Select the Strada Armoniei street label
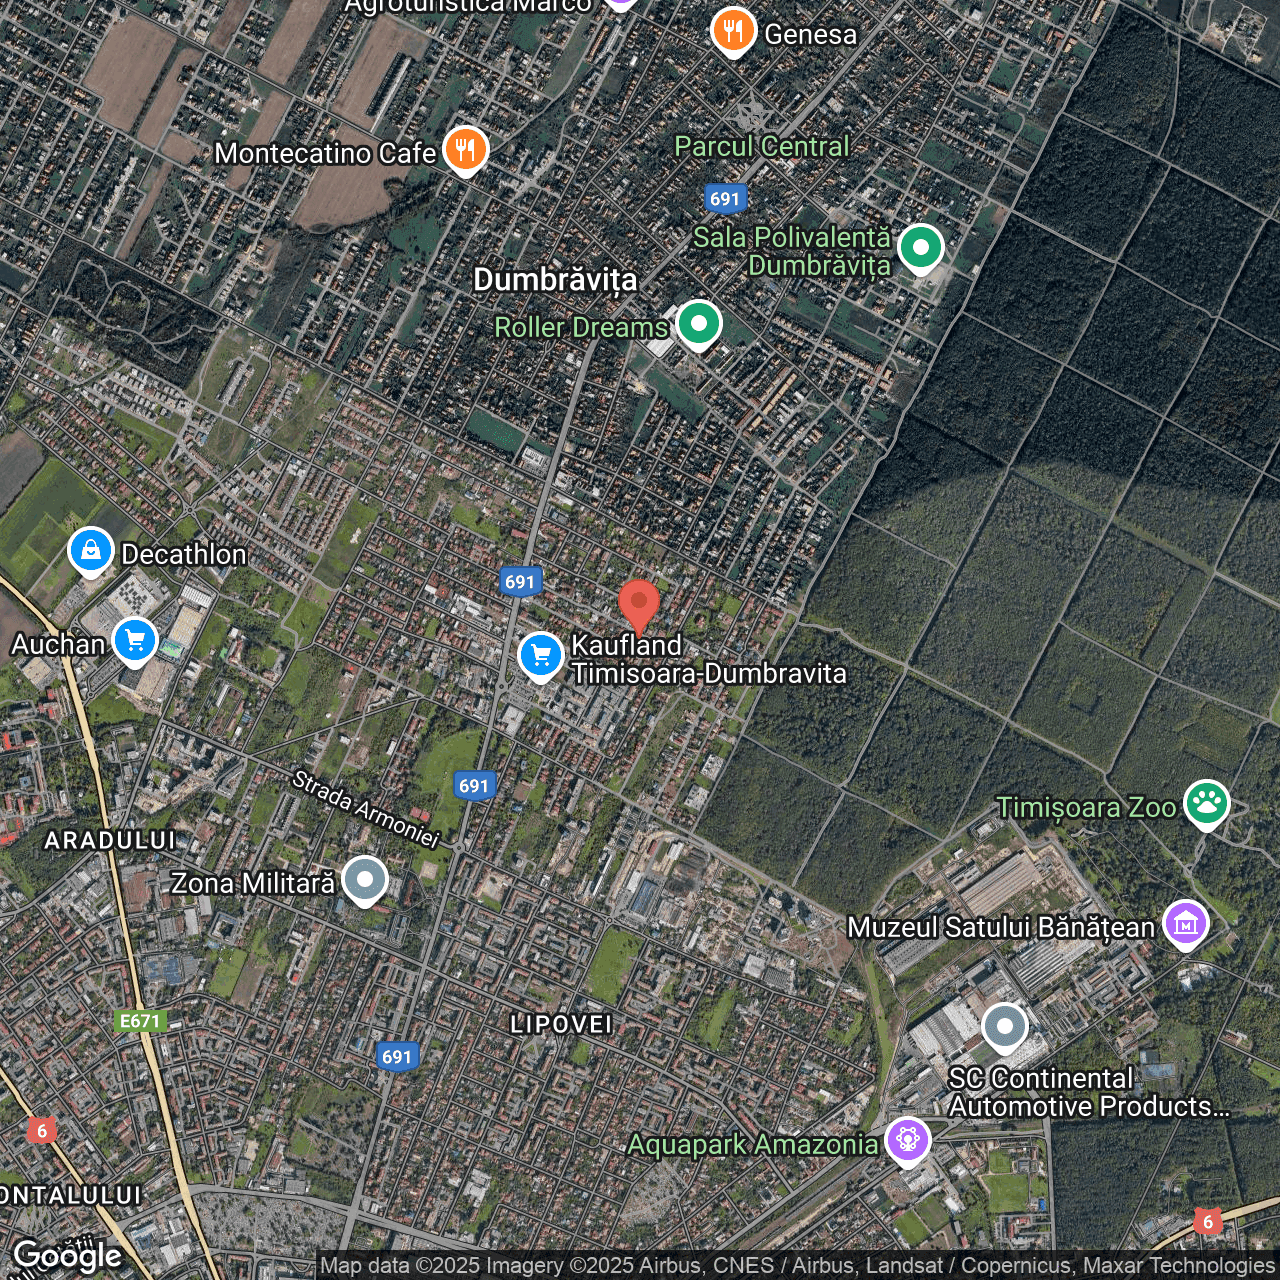This screenshot has width=1280, height=1280. coord(365,809)
